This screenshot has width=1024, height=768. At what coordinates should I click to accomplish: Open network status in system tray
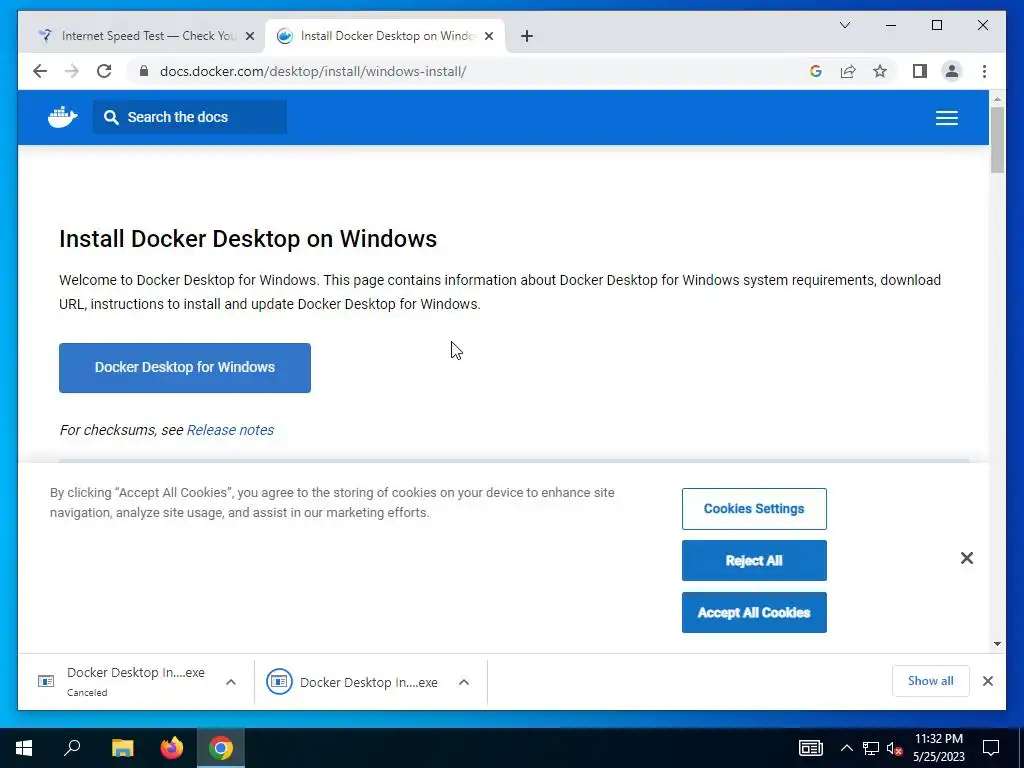point(871,748)
